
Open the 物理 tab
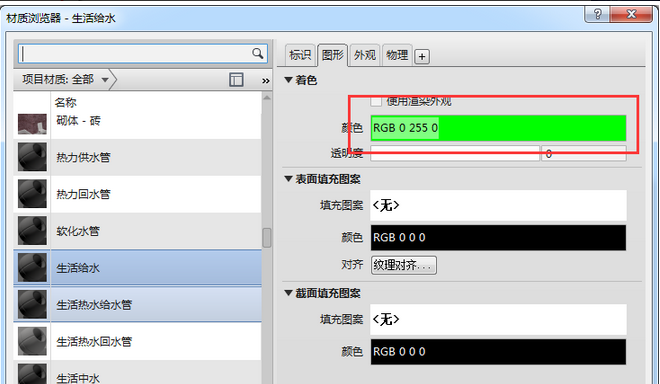pos(397,55)
